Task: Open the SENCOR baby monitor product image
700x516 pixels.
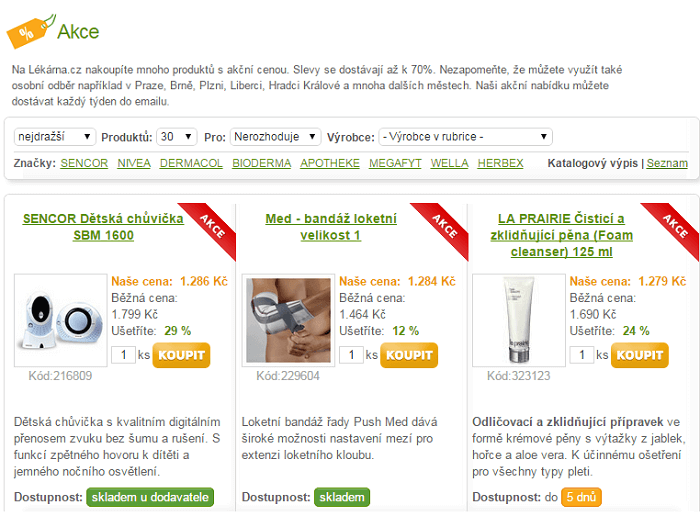Action: (x=61, y=320)
